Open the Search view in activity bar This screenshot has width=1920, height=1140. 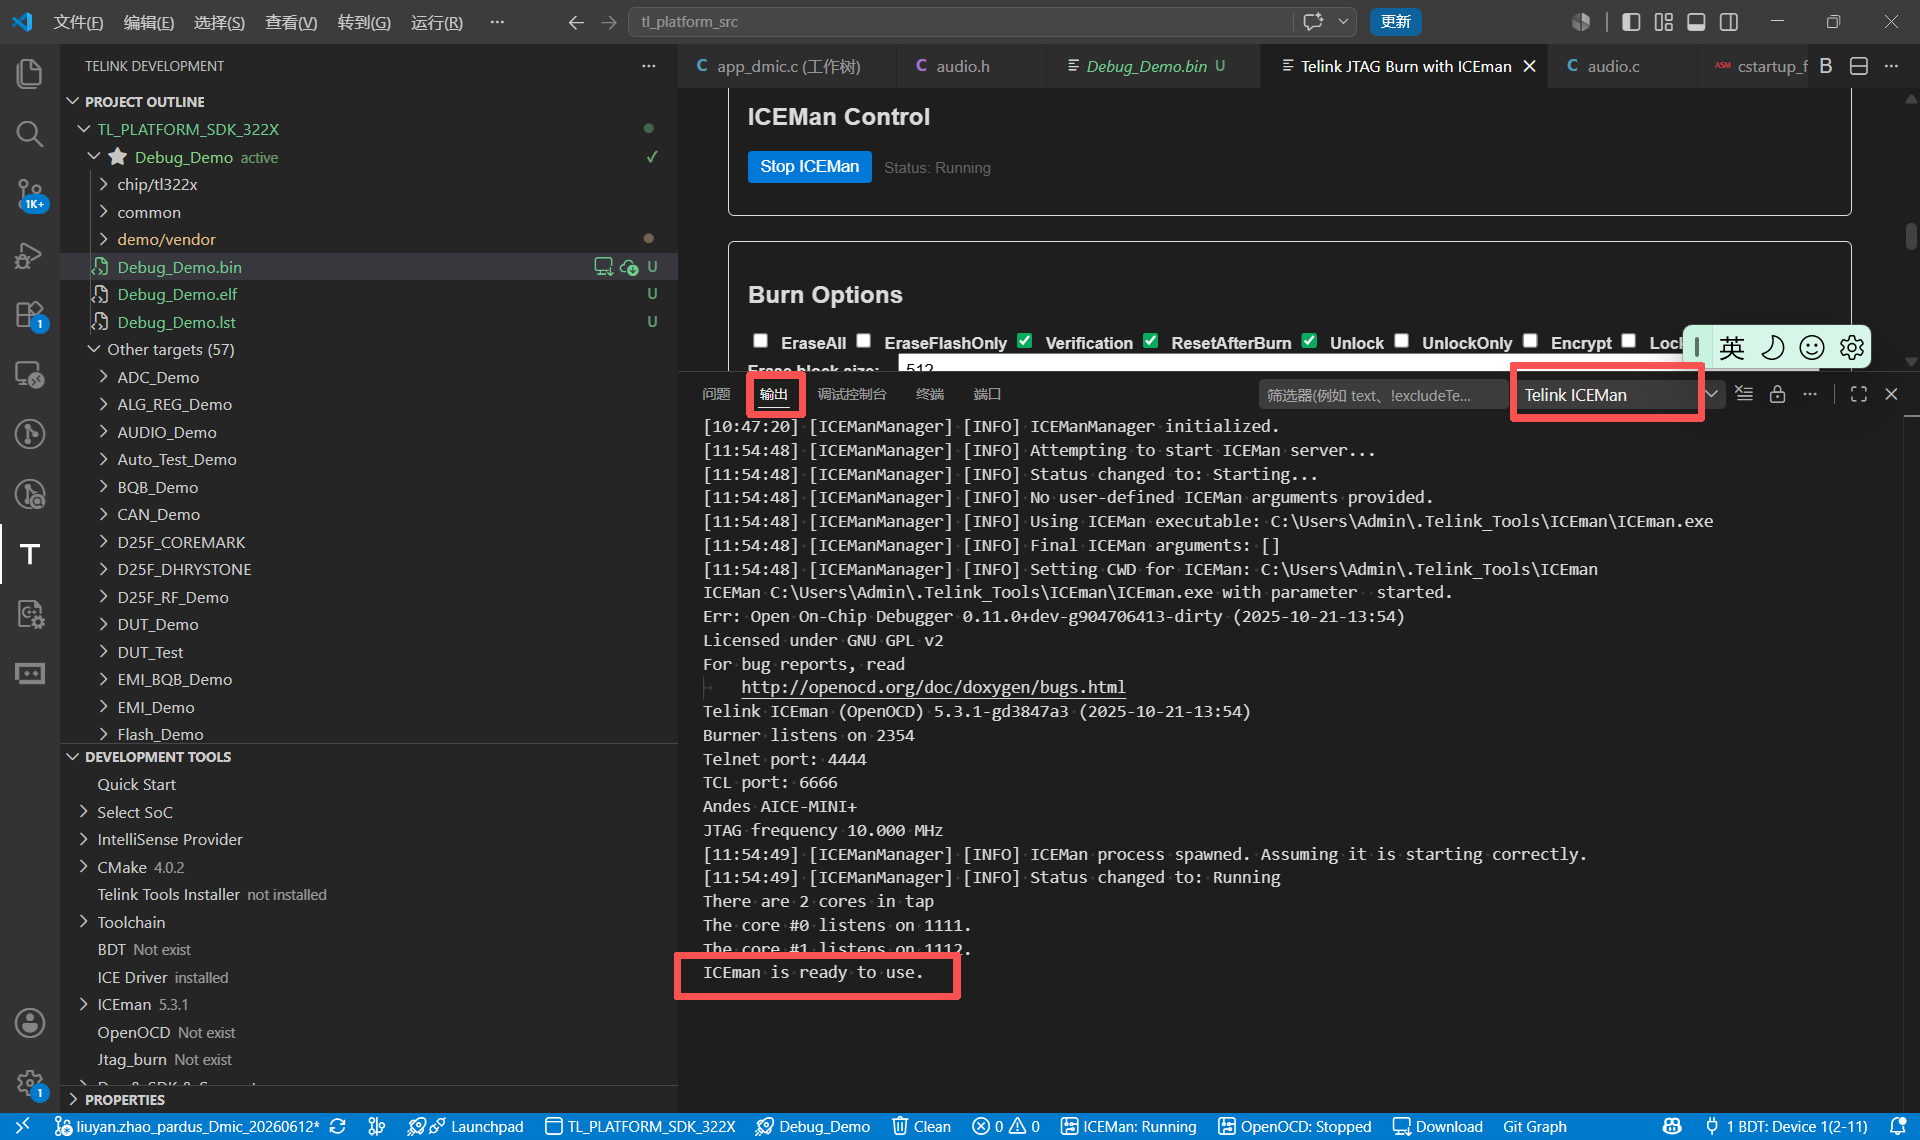(30, 133)
